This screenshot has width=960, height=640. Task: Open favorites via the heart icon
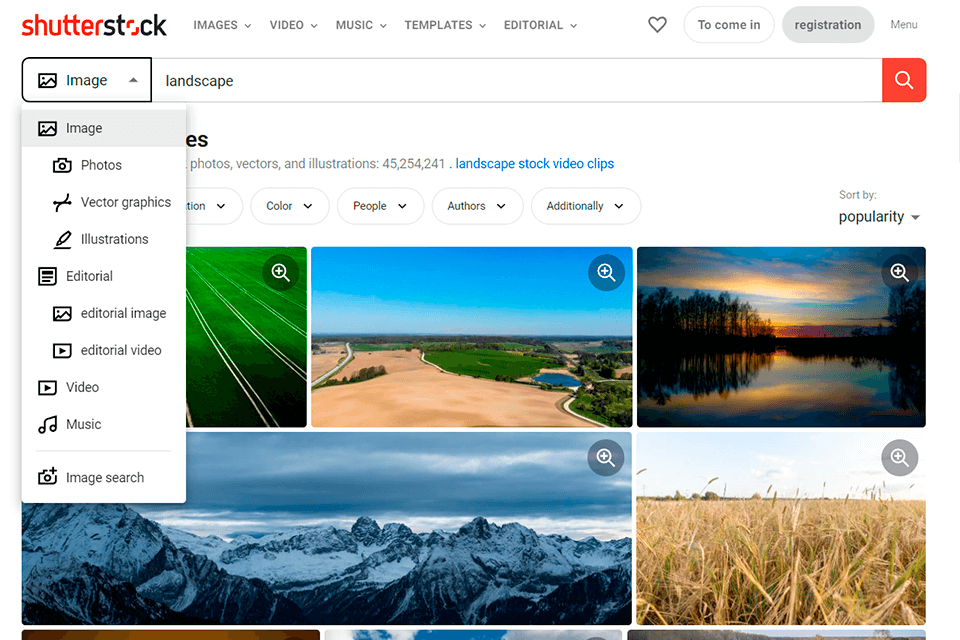[657, 24]
